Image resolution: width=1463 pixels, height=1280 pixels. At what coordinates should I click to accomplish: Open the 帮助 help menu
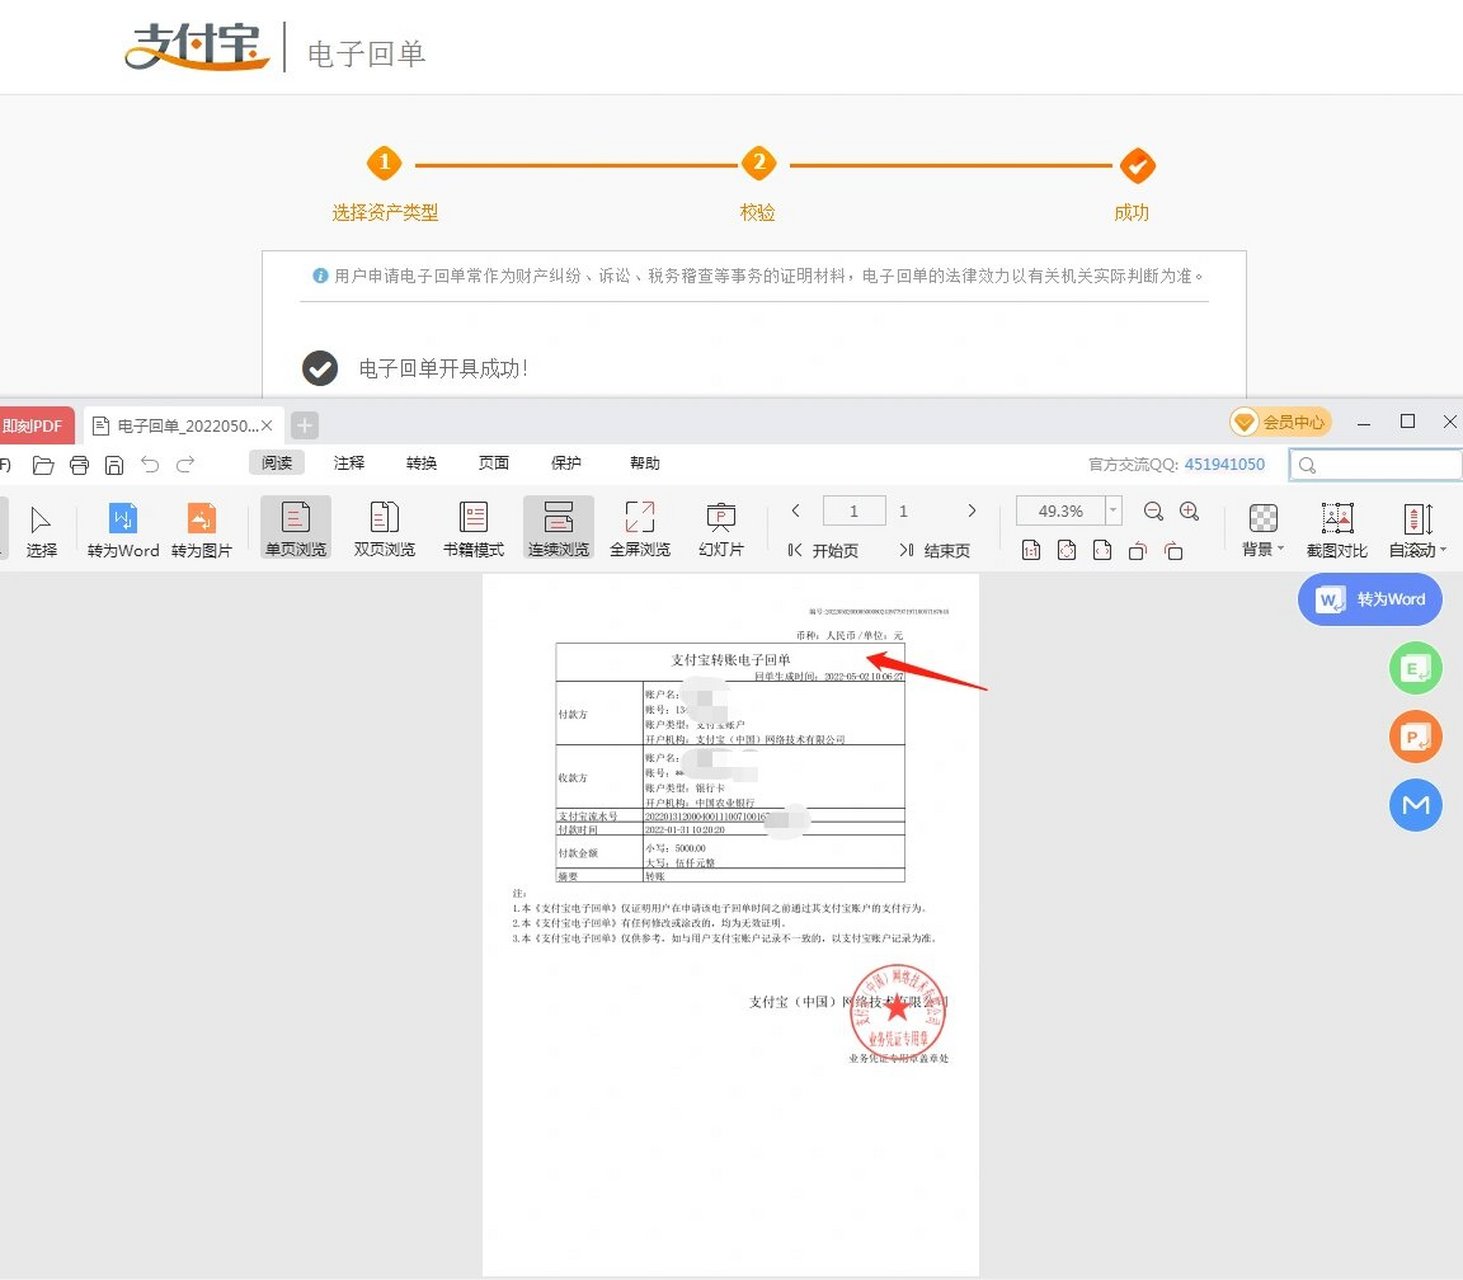(x=645, y=463)
